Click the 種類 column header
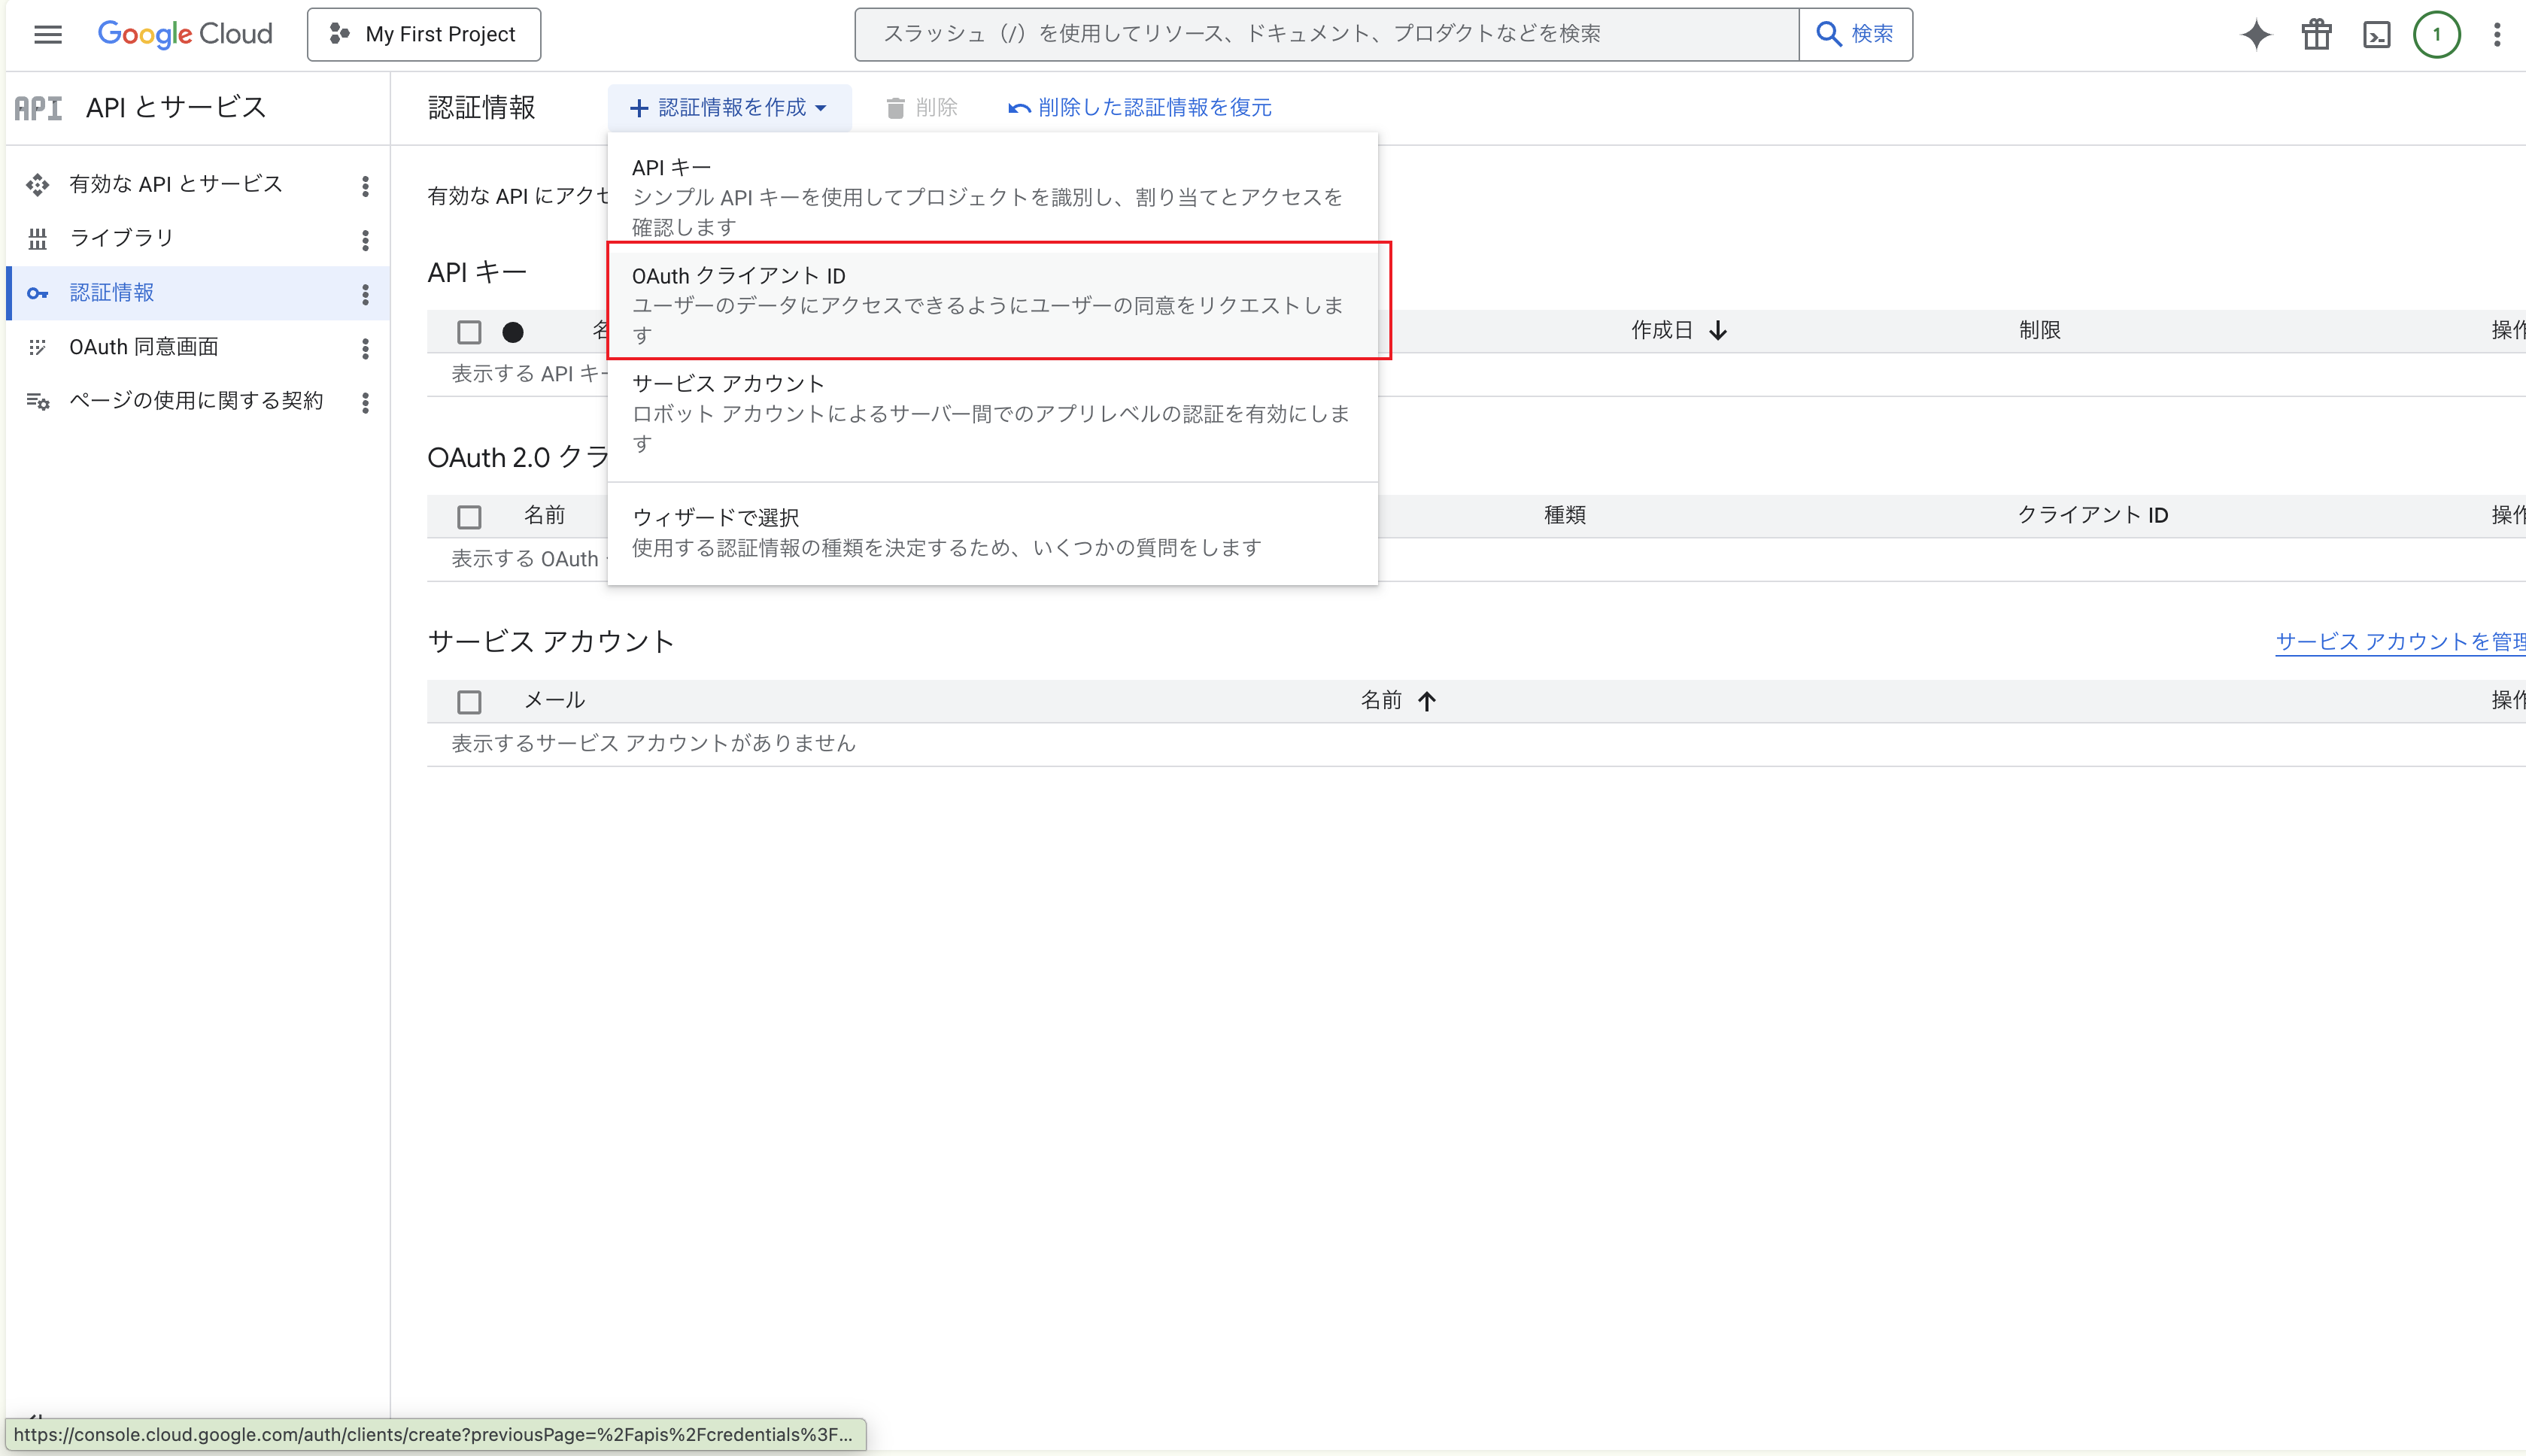The width and height of the screenshot is (2526, 1456). [x=1564, y=515]
